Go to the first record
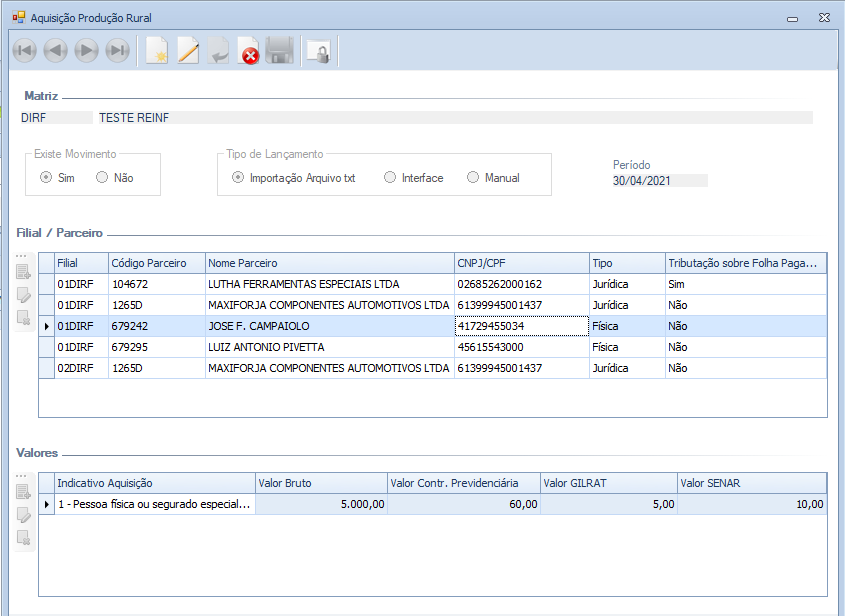Viewport: 845px width, 616px height. click(24, 51)
